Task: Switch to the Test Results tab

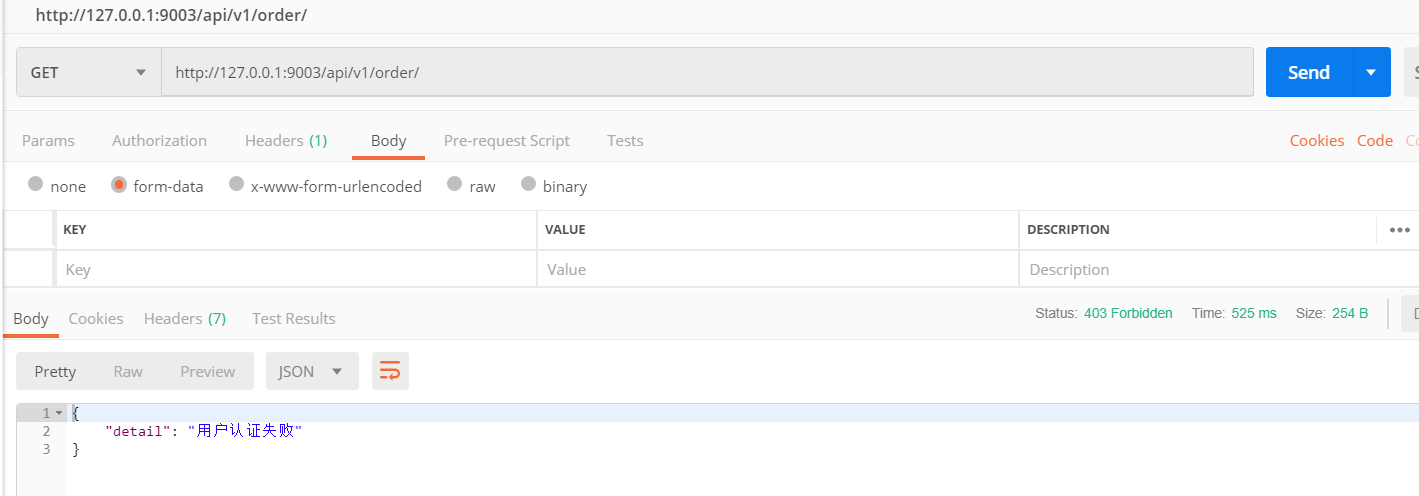Action: click(294, 318)
